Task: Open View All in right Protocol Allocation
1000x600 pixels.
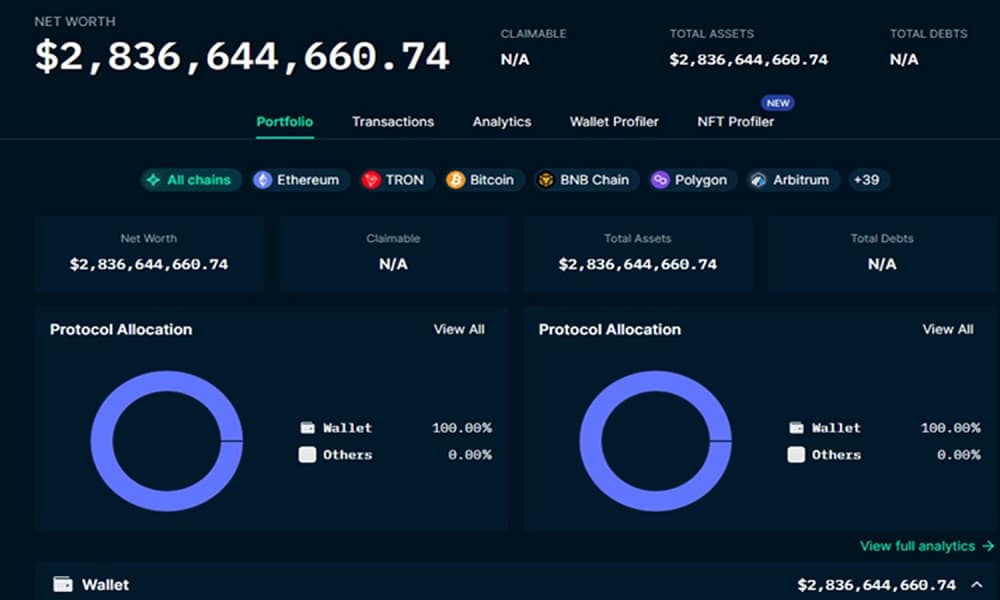Action: tap(947, 329)
